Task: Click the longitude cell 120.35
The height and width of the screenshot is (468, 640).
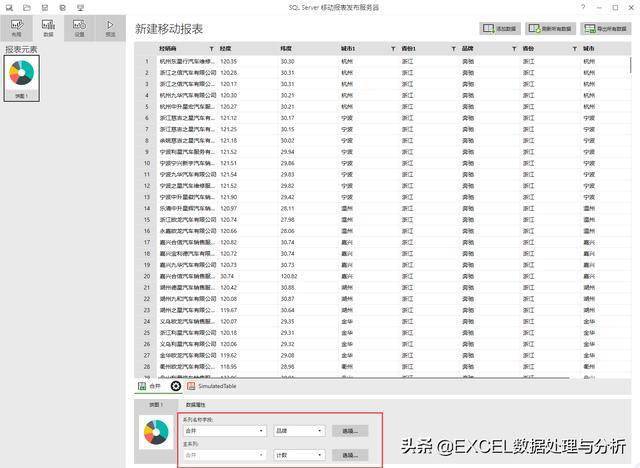Action: click(228, 62)
